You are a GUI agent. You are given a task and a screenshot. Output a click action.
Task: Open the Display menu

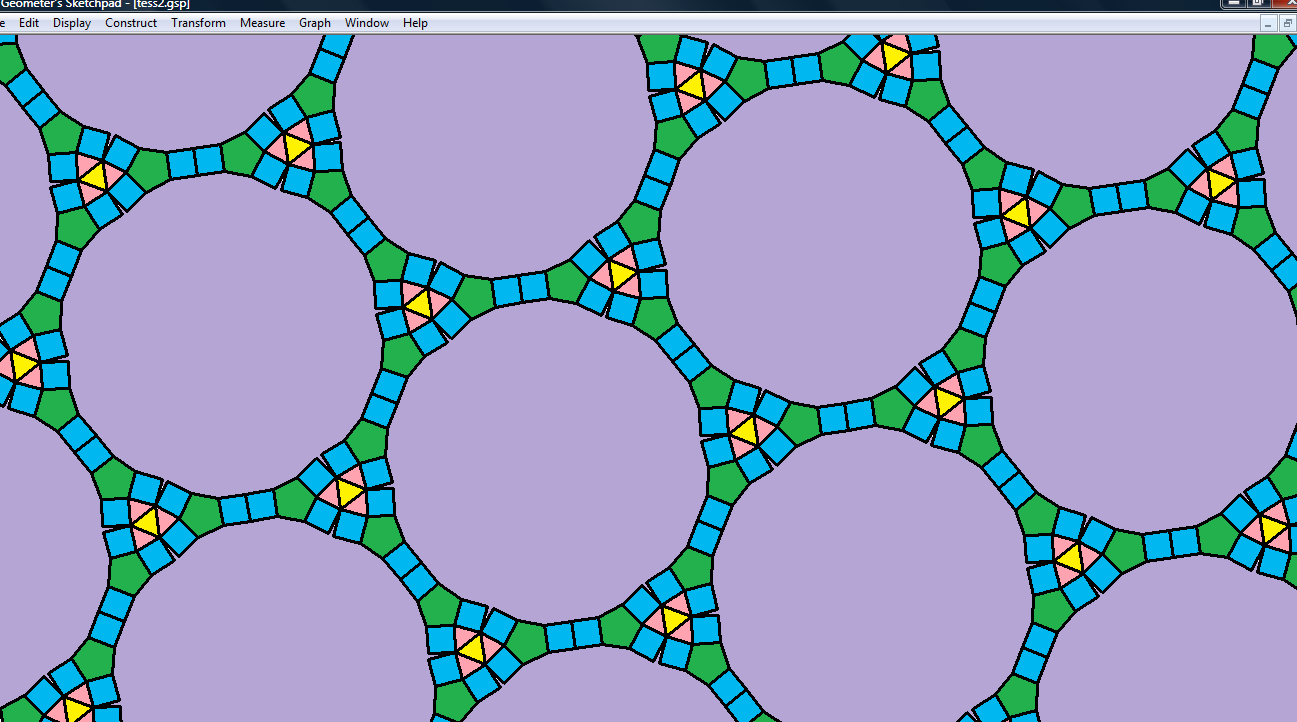pyautogui.click(x=72, y=23)
